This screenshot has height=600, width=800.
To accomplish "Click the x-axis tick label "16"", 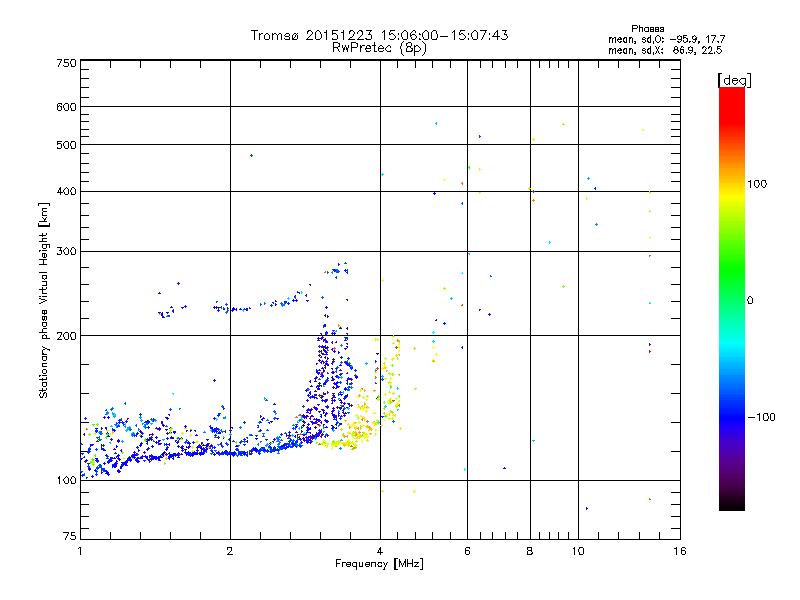I will coord(680,551).
